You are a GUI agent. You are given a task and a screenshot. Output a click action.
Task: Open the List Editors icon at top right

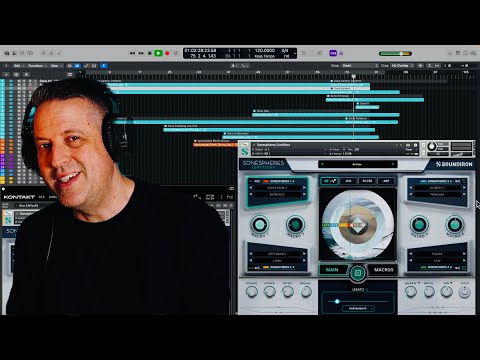(x=450, y=53)
